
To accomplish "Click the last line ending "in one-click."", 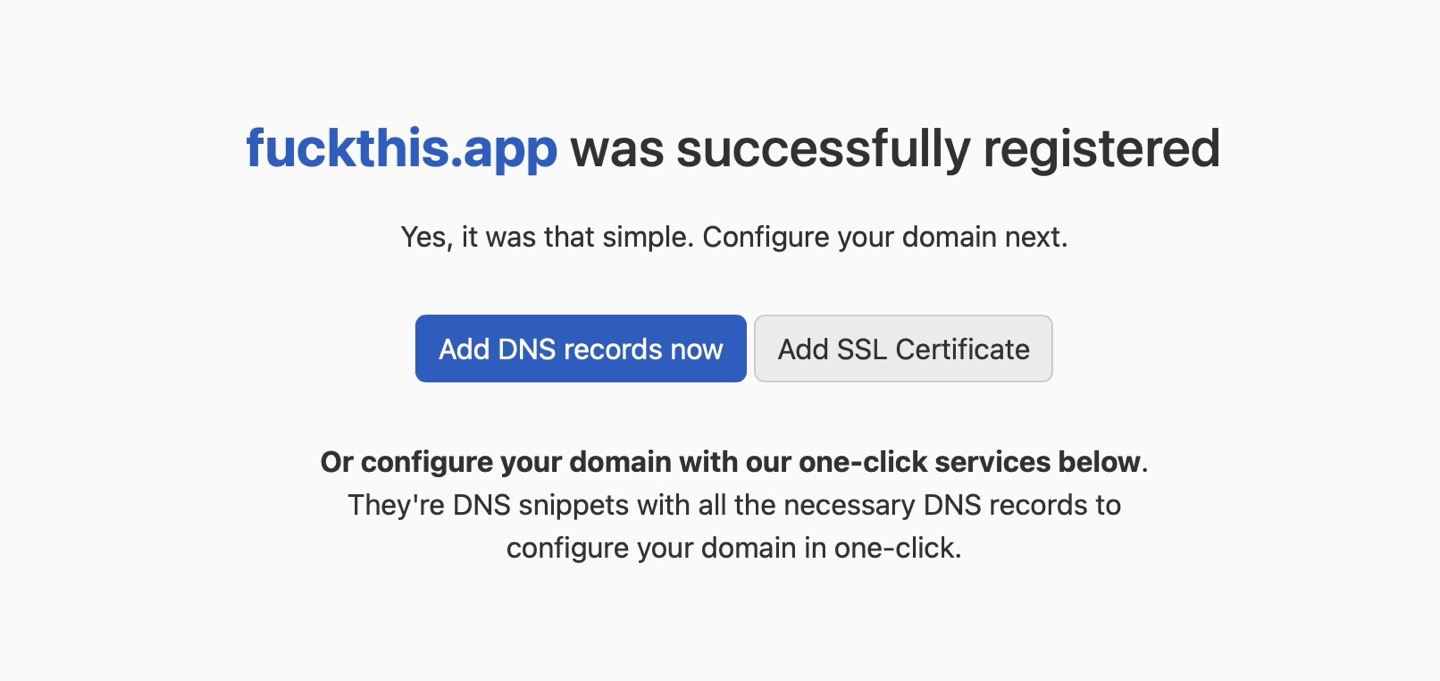I will [733, 548].
